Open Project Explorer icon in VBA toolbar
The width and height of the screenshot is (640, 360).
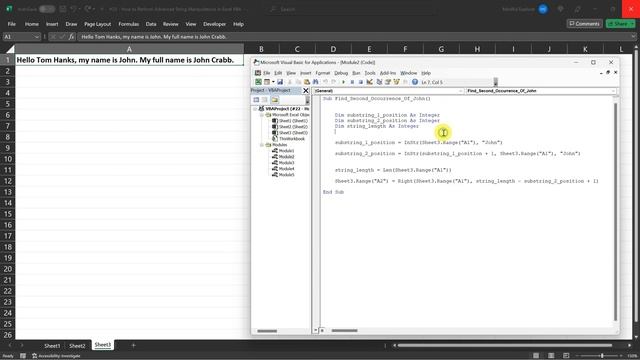[x=379, y=82]
